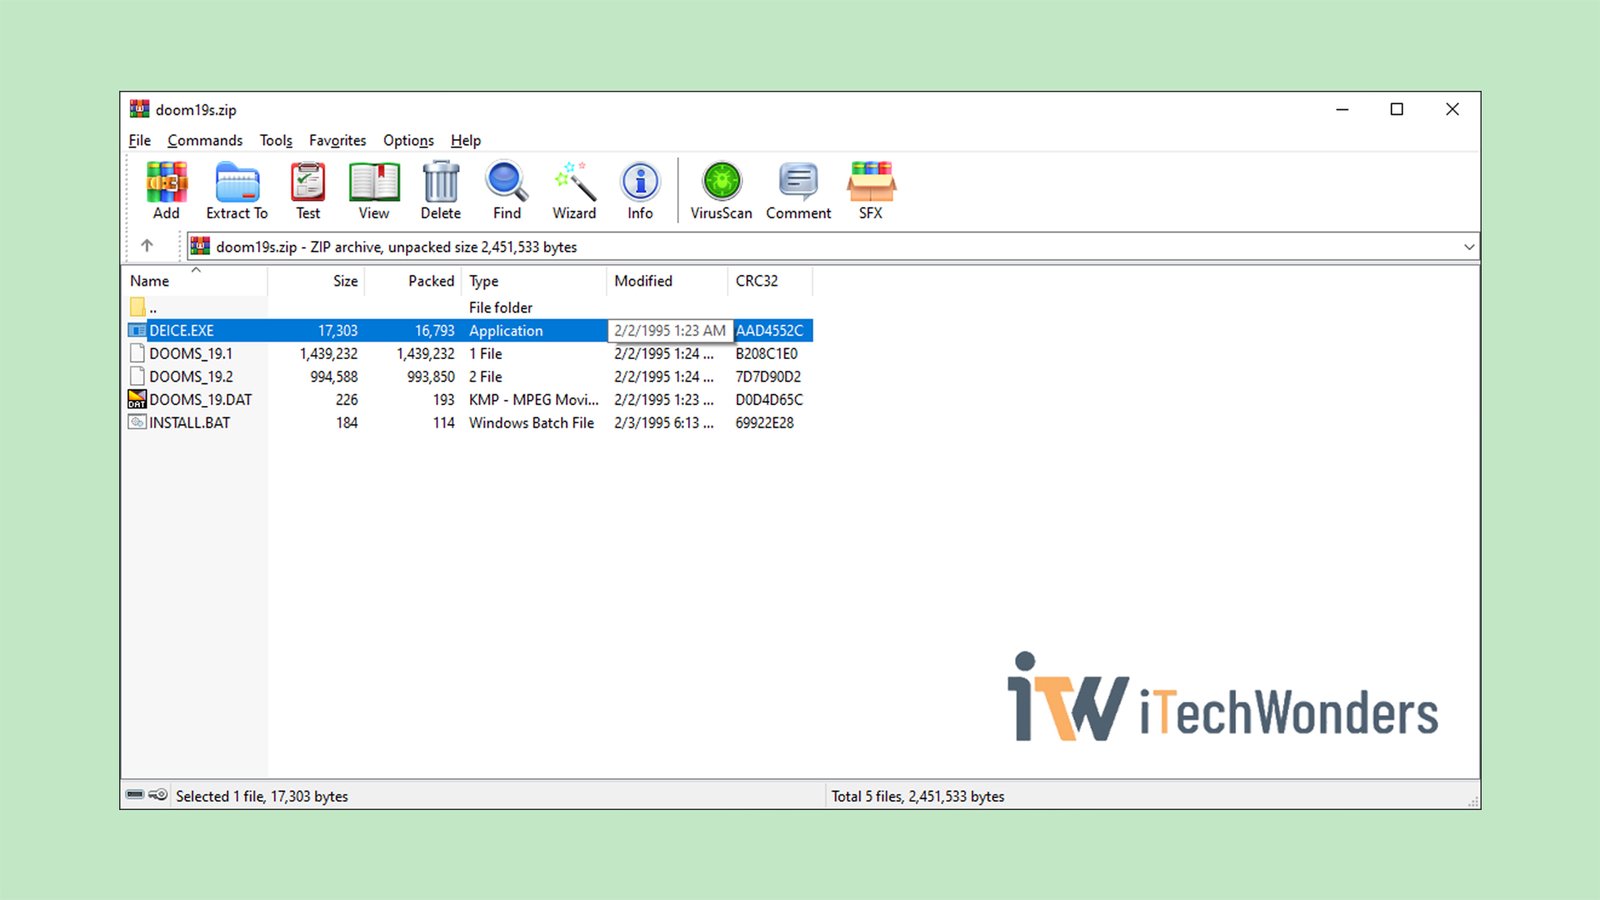The image size is (1600, 900).
Task: Open the Favorites menu
Action: (337, 141)
